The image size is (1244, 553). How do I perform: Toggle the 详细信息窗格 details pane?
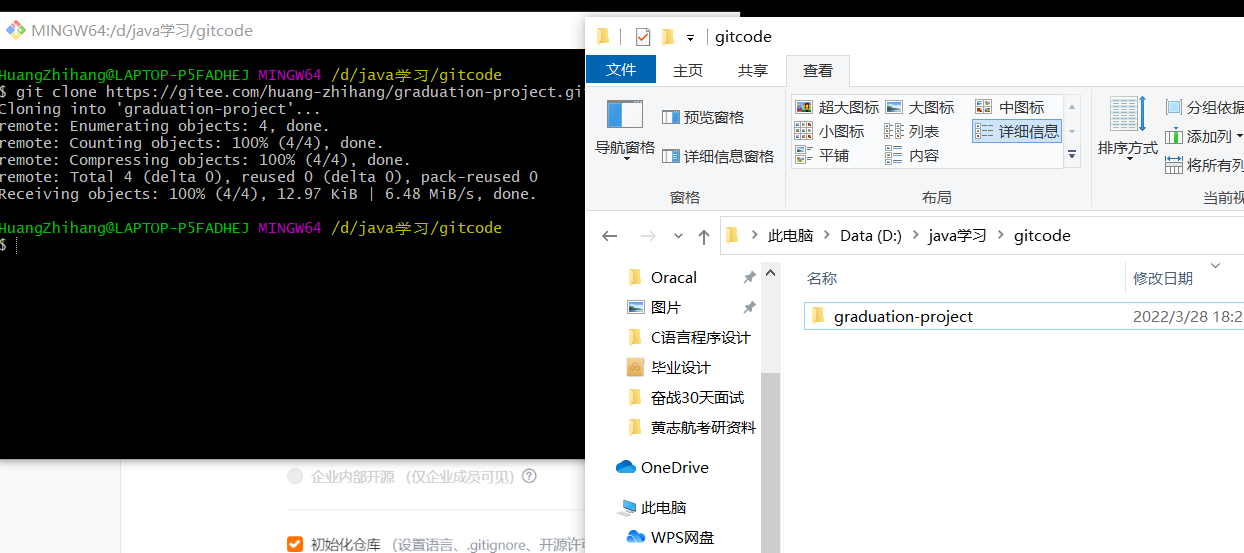(718, 156)
